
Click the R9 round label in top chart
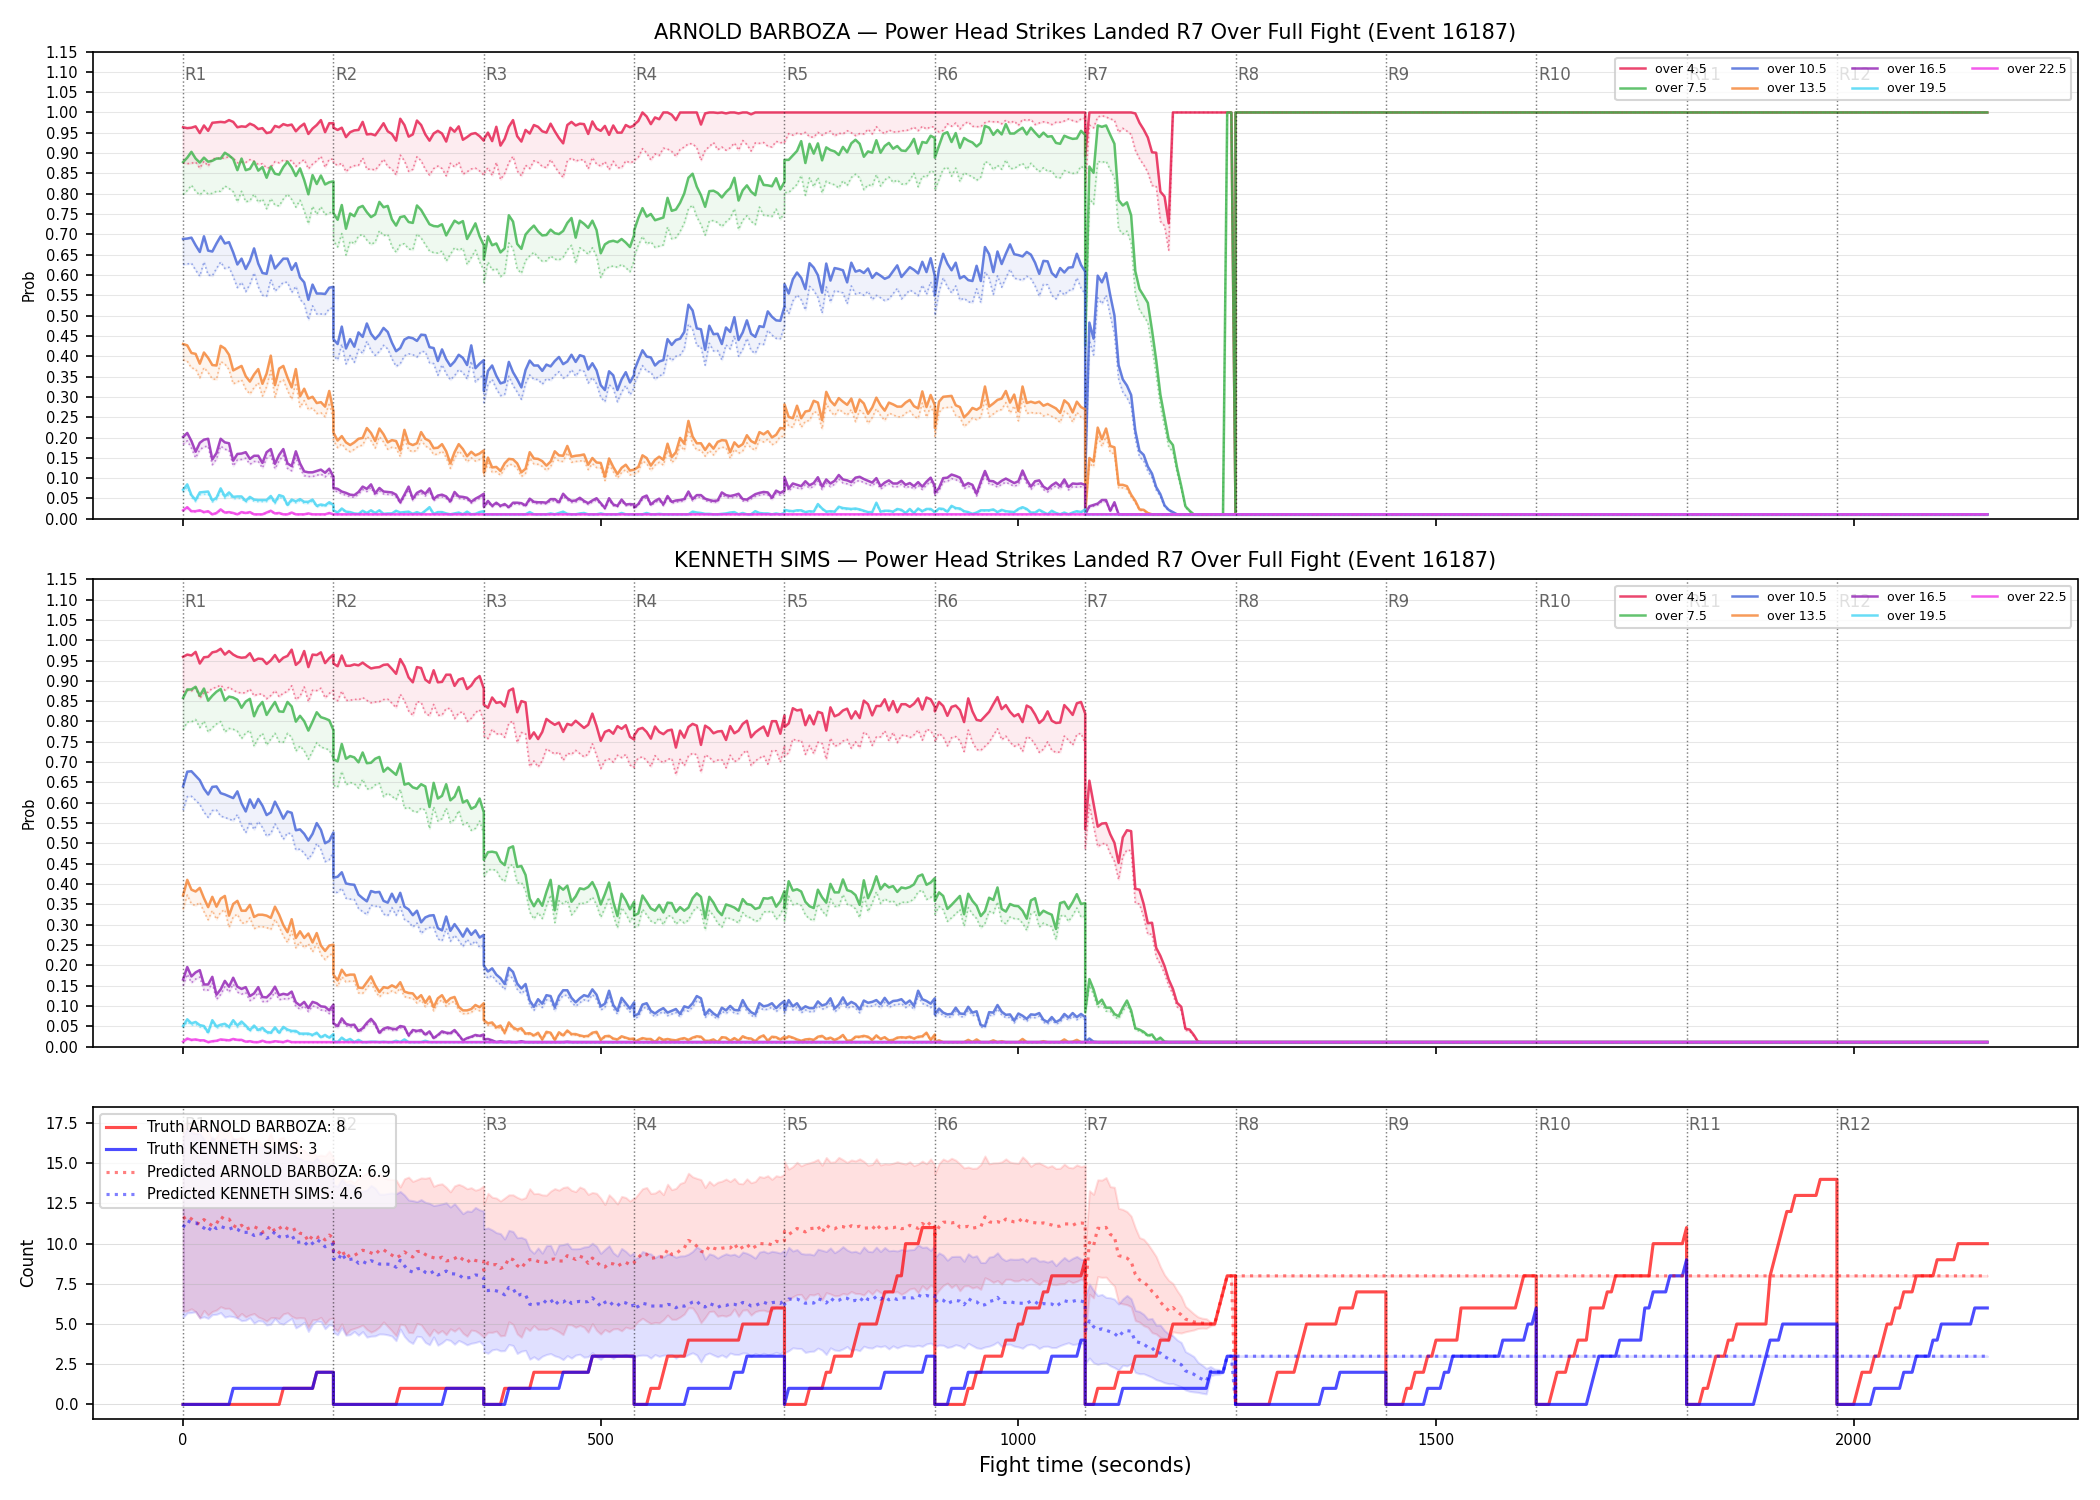coord(1398,74)
